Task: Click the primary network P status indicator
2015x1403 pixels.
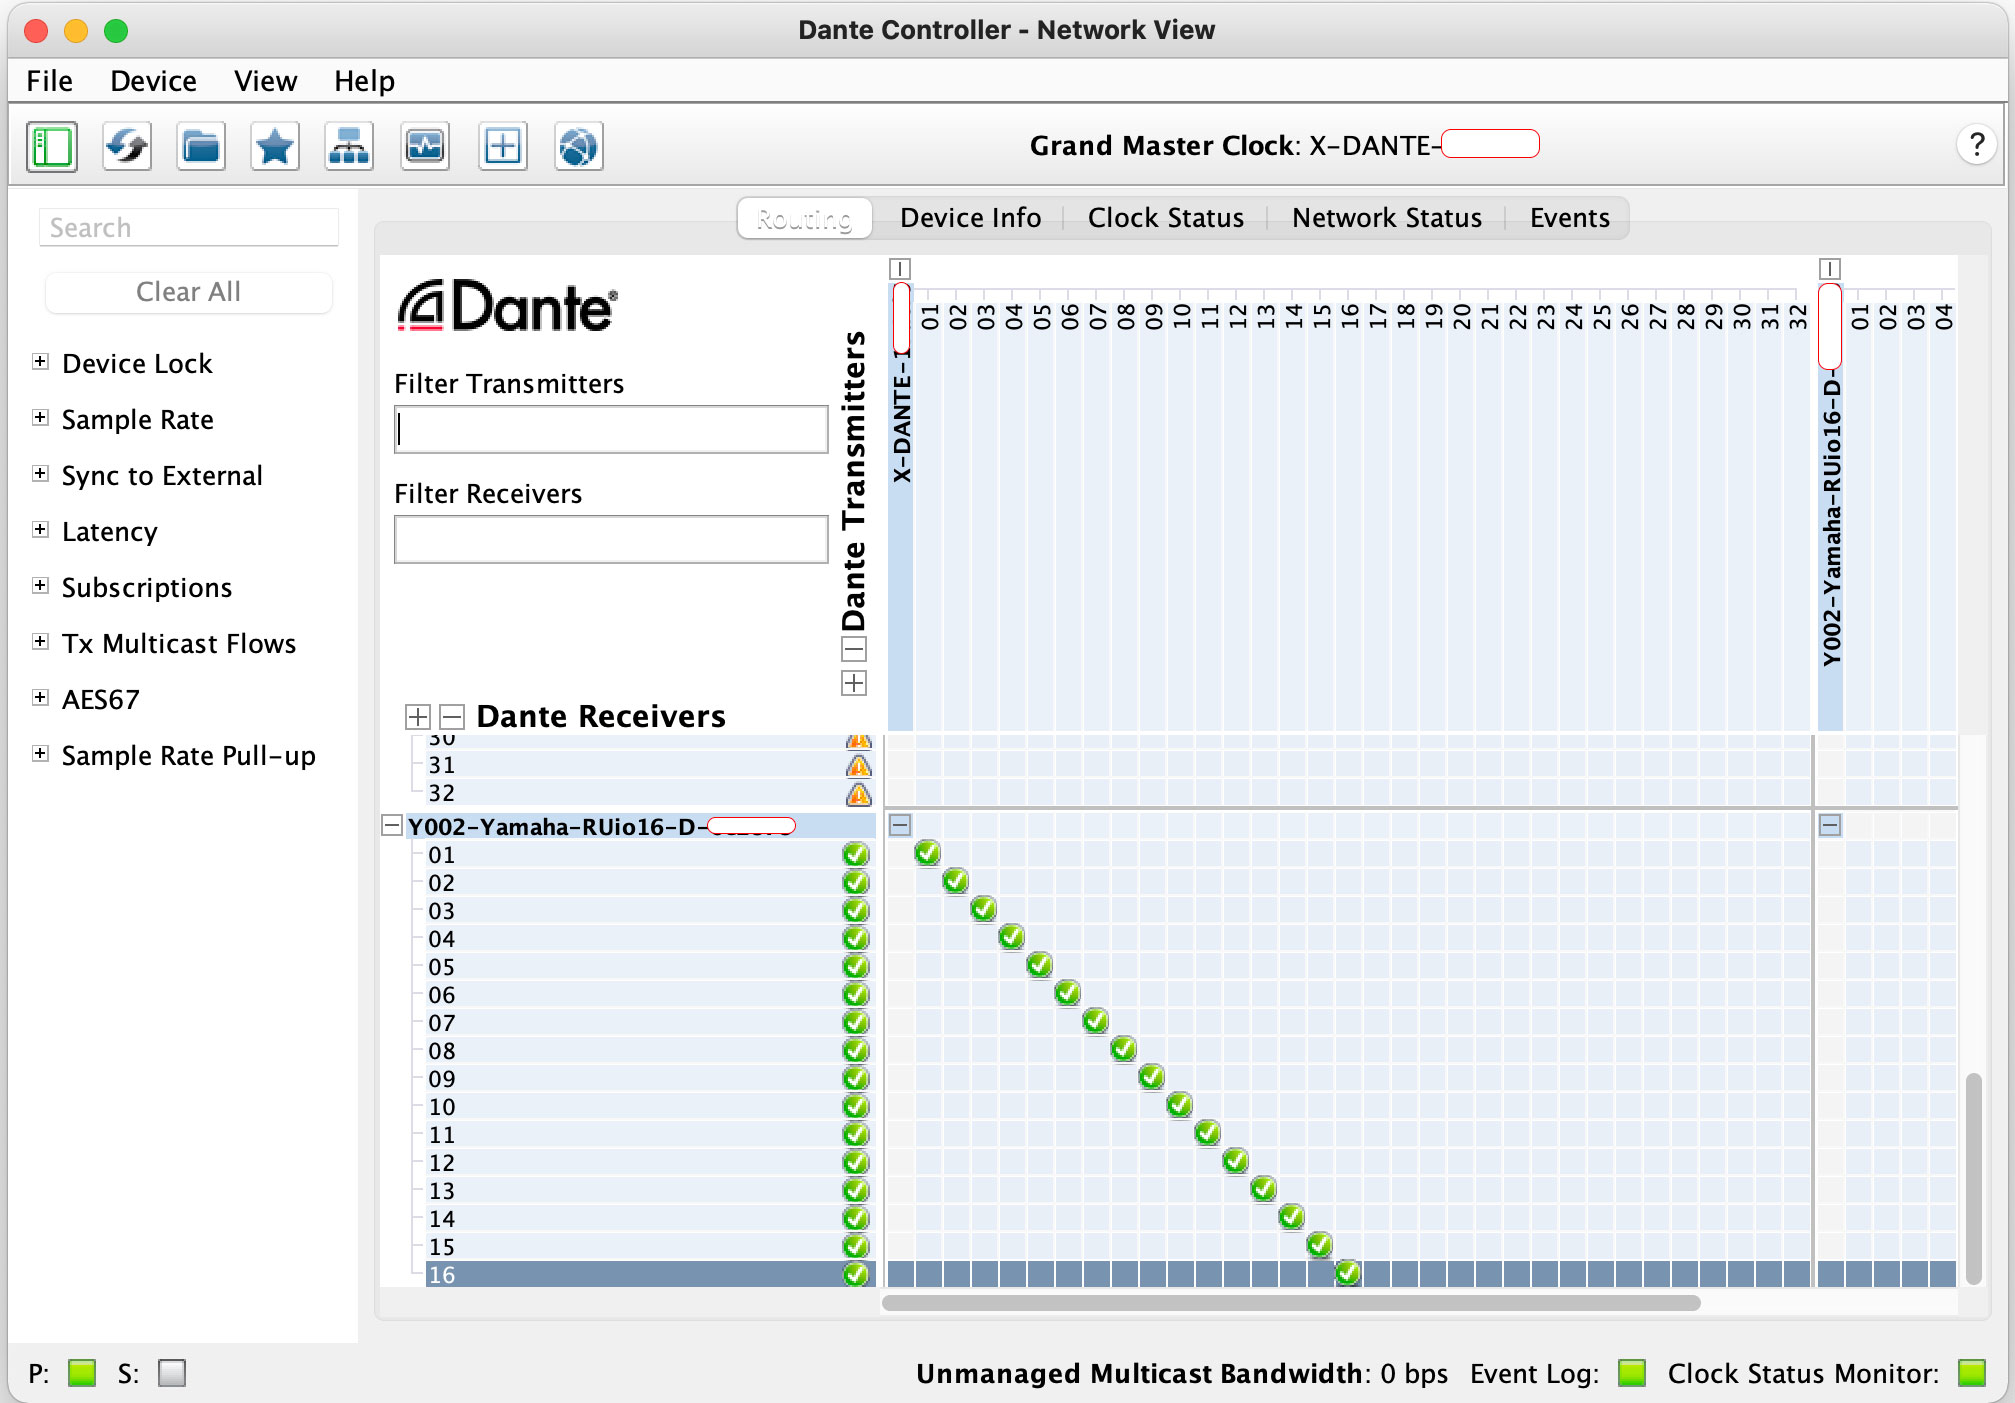Action: click(x=82, y=1373)
